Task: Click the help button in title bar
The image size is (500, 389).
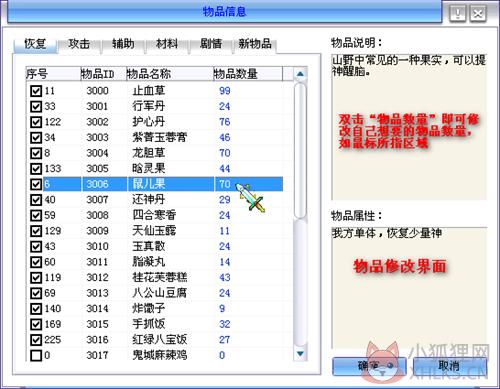Action: (x=458, y=14)
